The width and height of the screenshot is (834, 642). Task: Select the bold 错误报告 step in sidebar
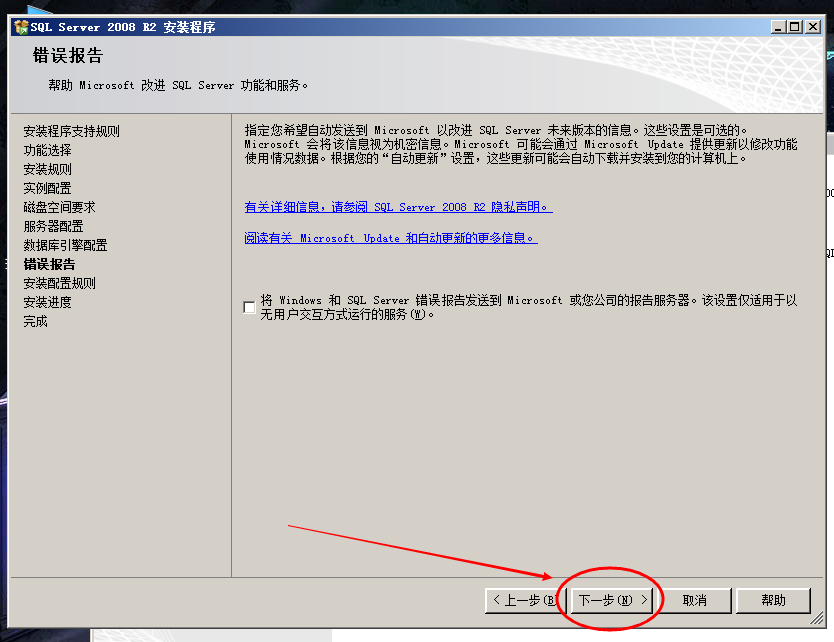point(49,264)
